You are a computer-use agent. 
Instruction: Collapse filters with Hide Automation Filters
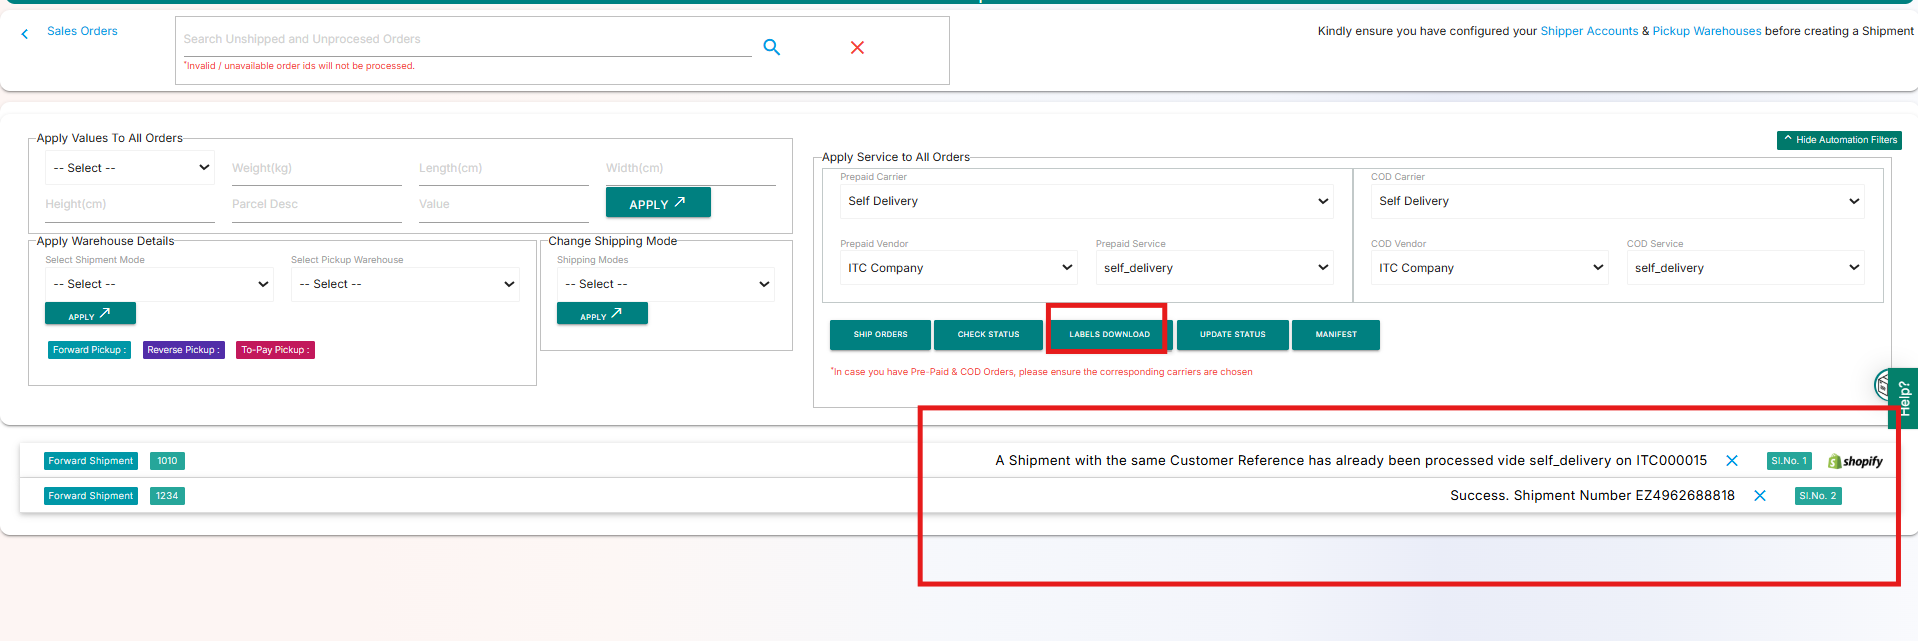pyautogui.click(x=1840, y=140)
